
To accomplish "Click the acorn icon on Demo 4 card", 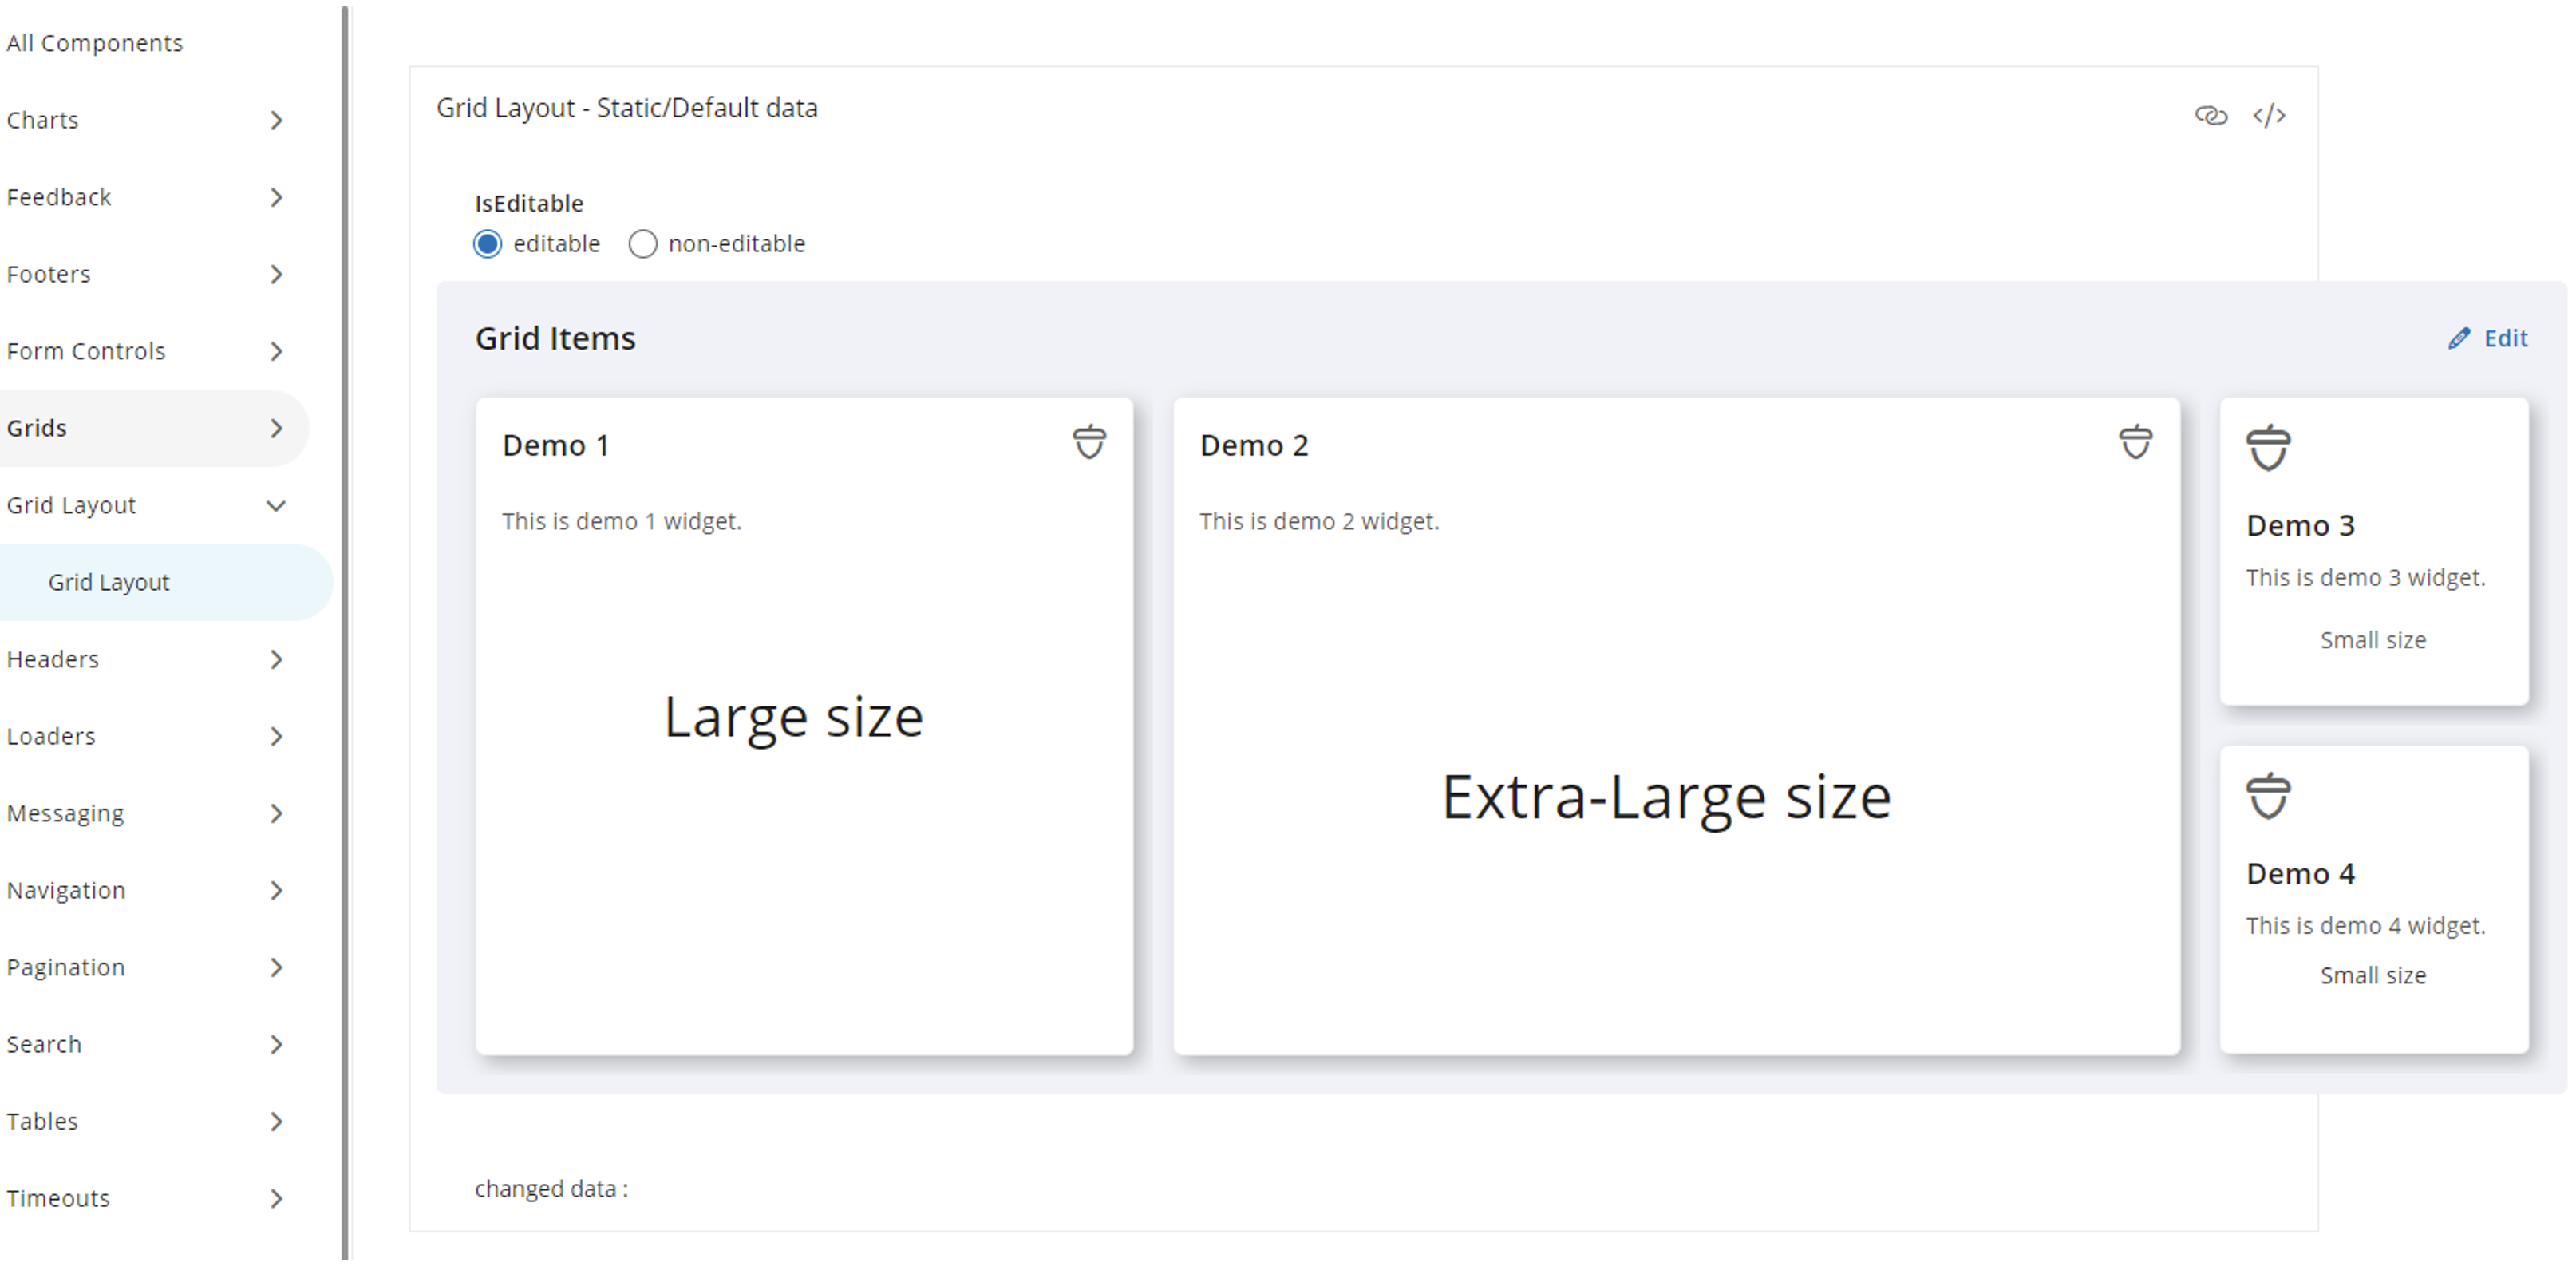I will [2267, 796].
